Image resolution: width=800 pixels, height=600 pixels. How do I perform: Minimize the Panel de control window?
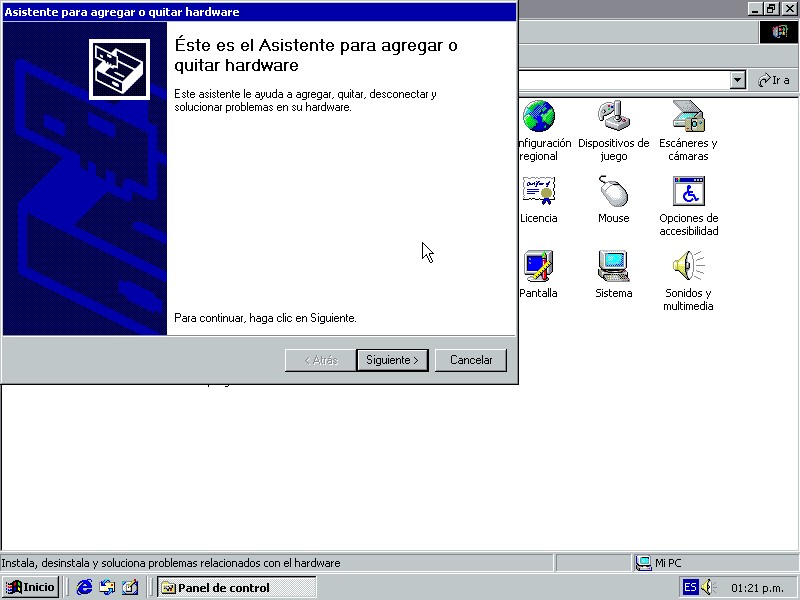pos(756,9)
